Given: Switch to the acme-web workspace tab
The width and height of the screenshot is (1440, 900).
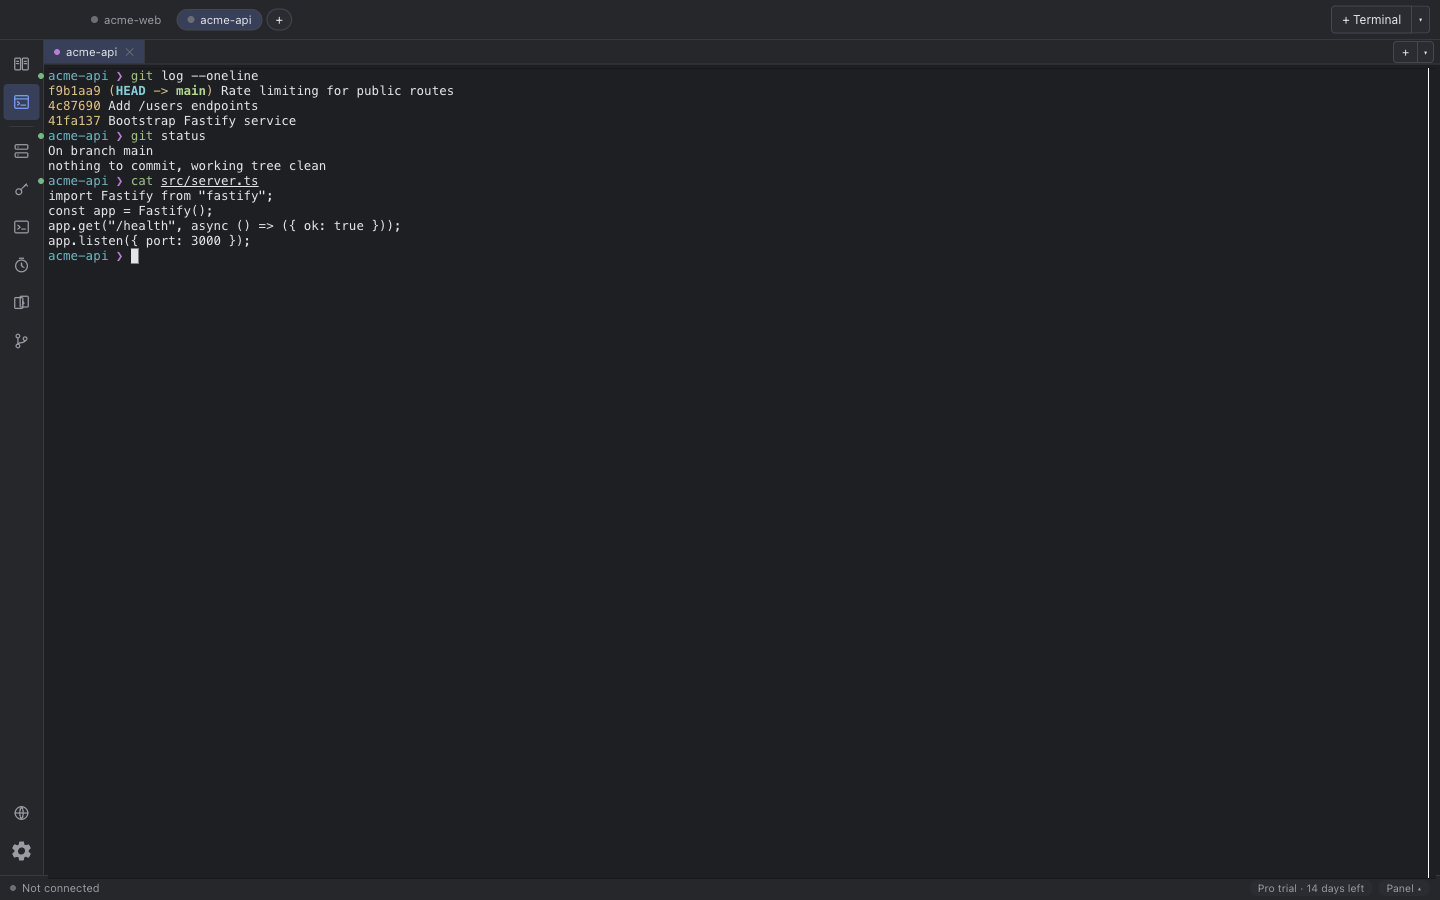Looking at the screenshot, I should point(126,20).
